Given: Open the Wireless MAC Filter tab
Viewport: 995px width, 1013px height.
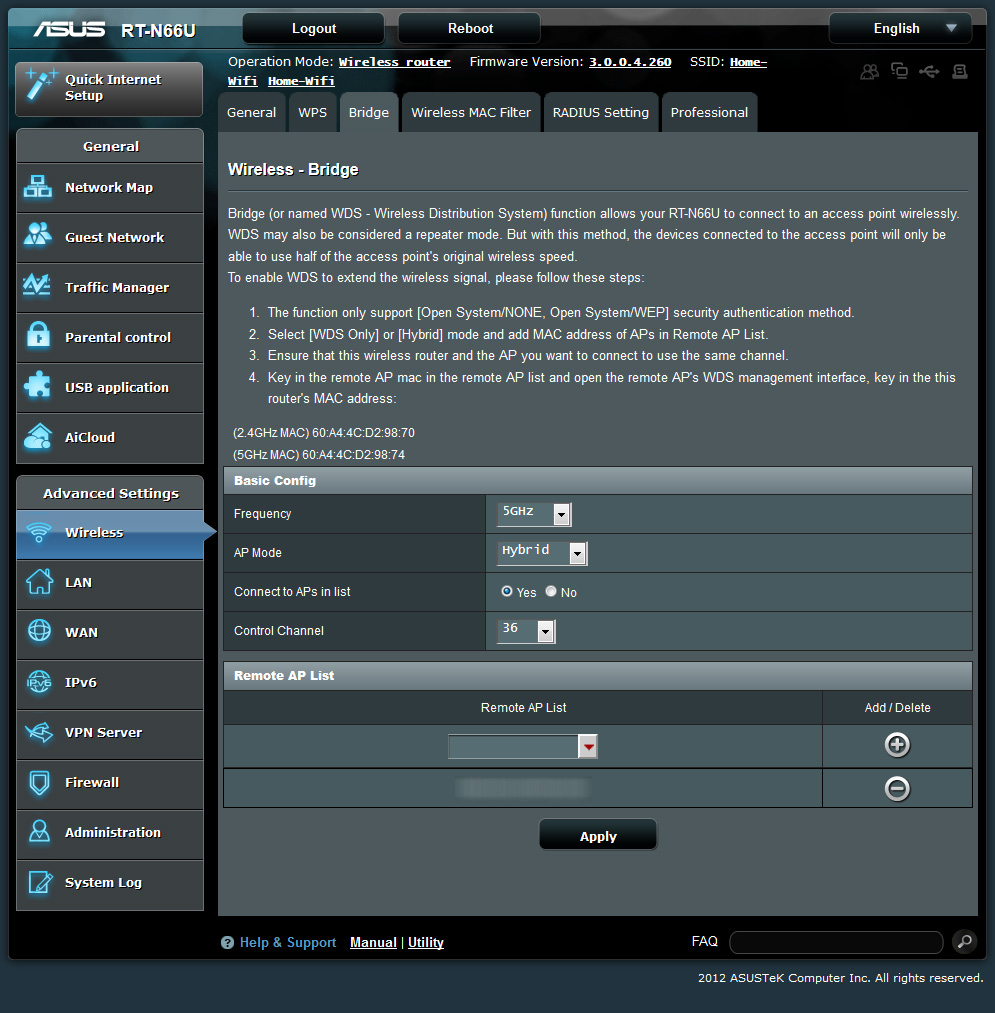Looking at the screenshot, I should pos(471,112).
